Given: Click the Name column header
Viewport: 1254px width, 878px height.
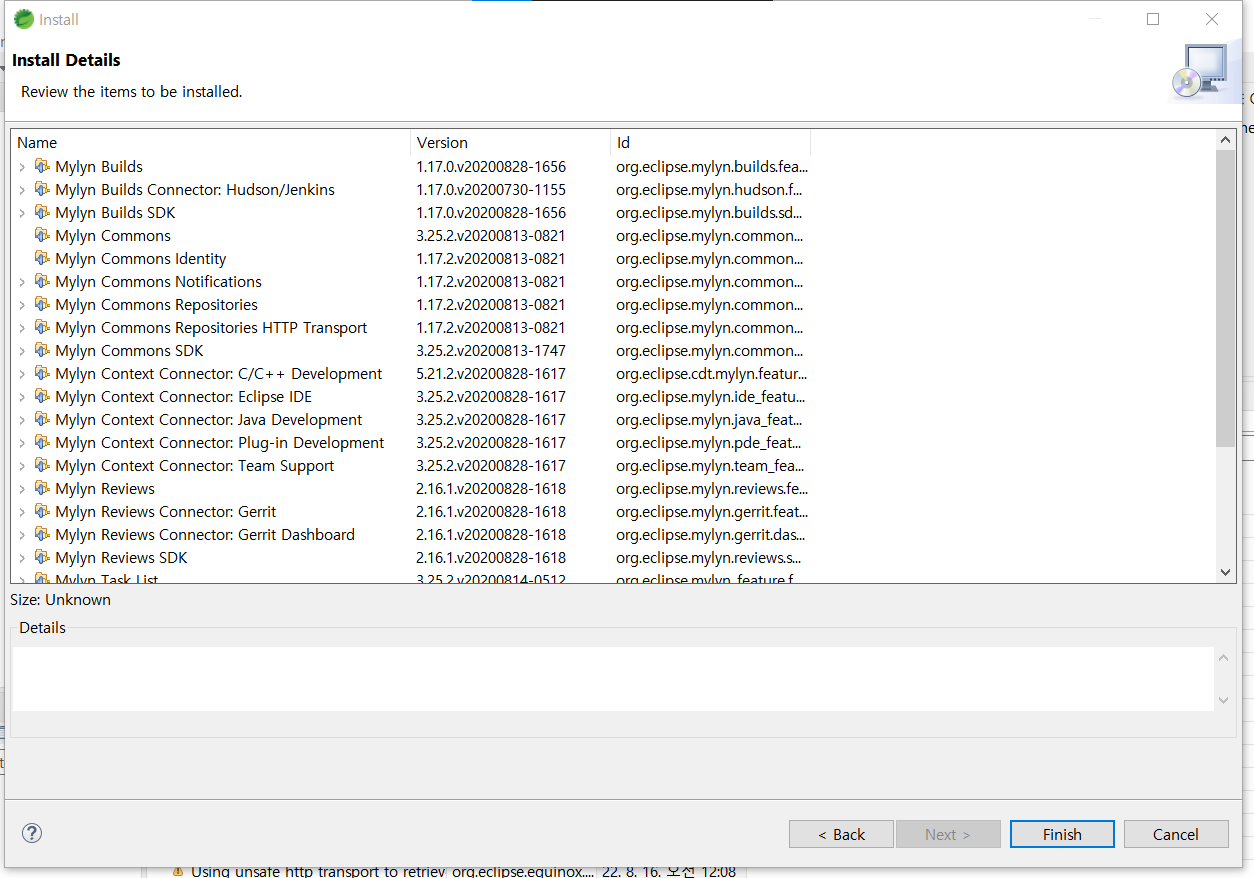Looking at the screenshot, I should click(x=210, y=142).
